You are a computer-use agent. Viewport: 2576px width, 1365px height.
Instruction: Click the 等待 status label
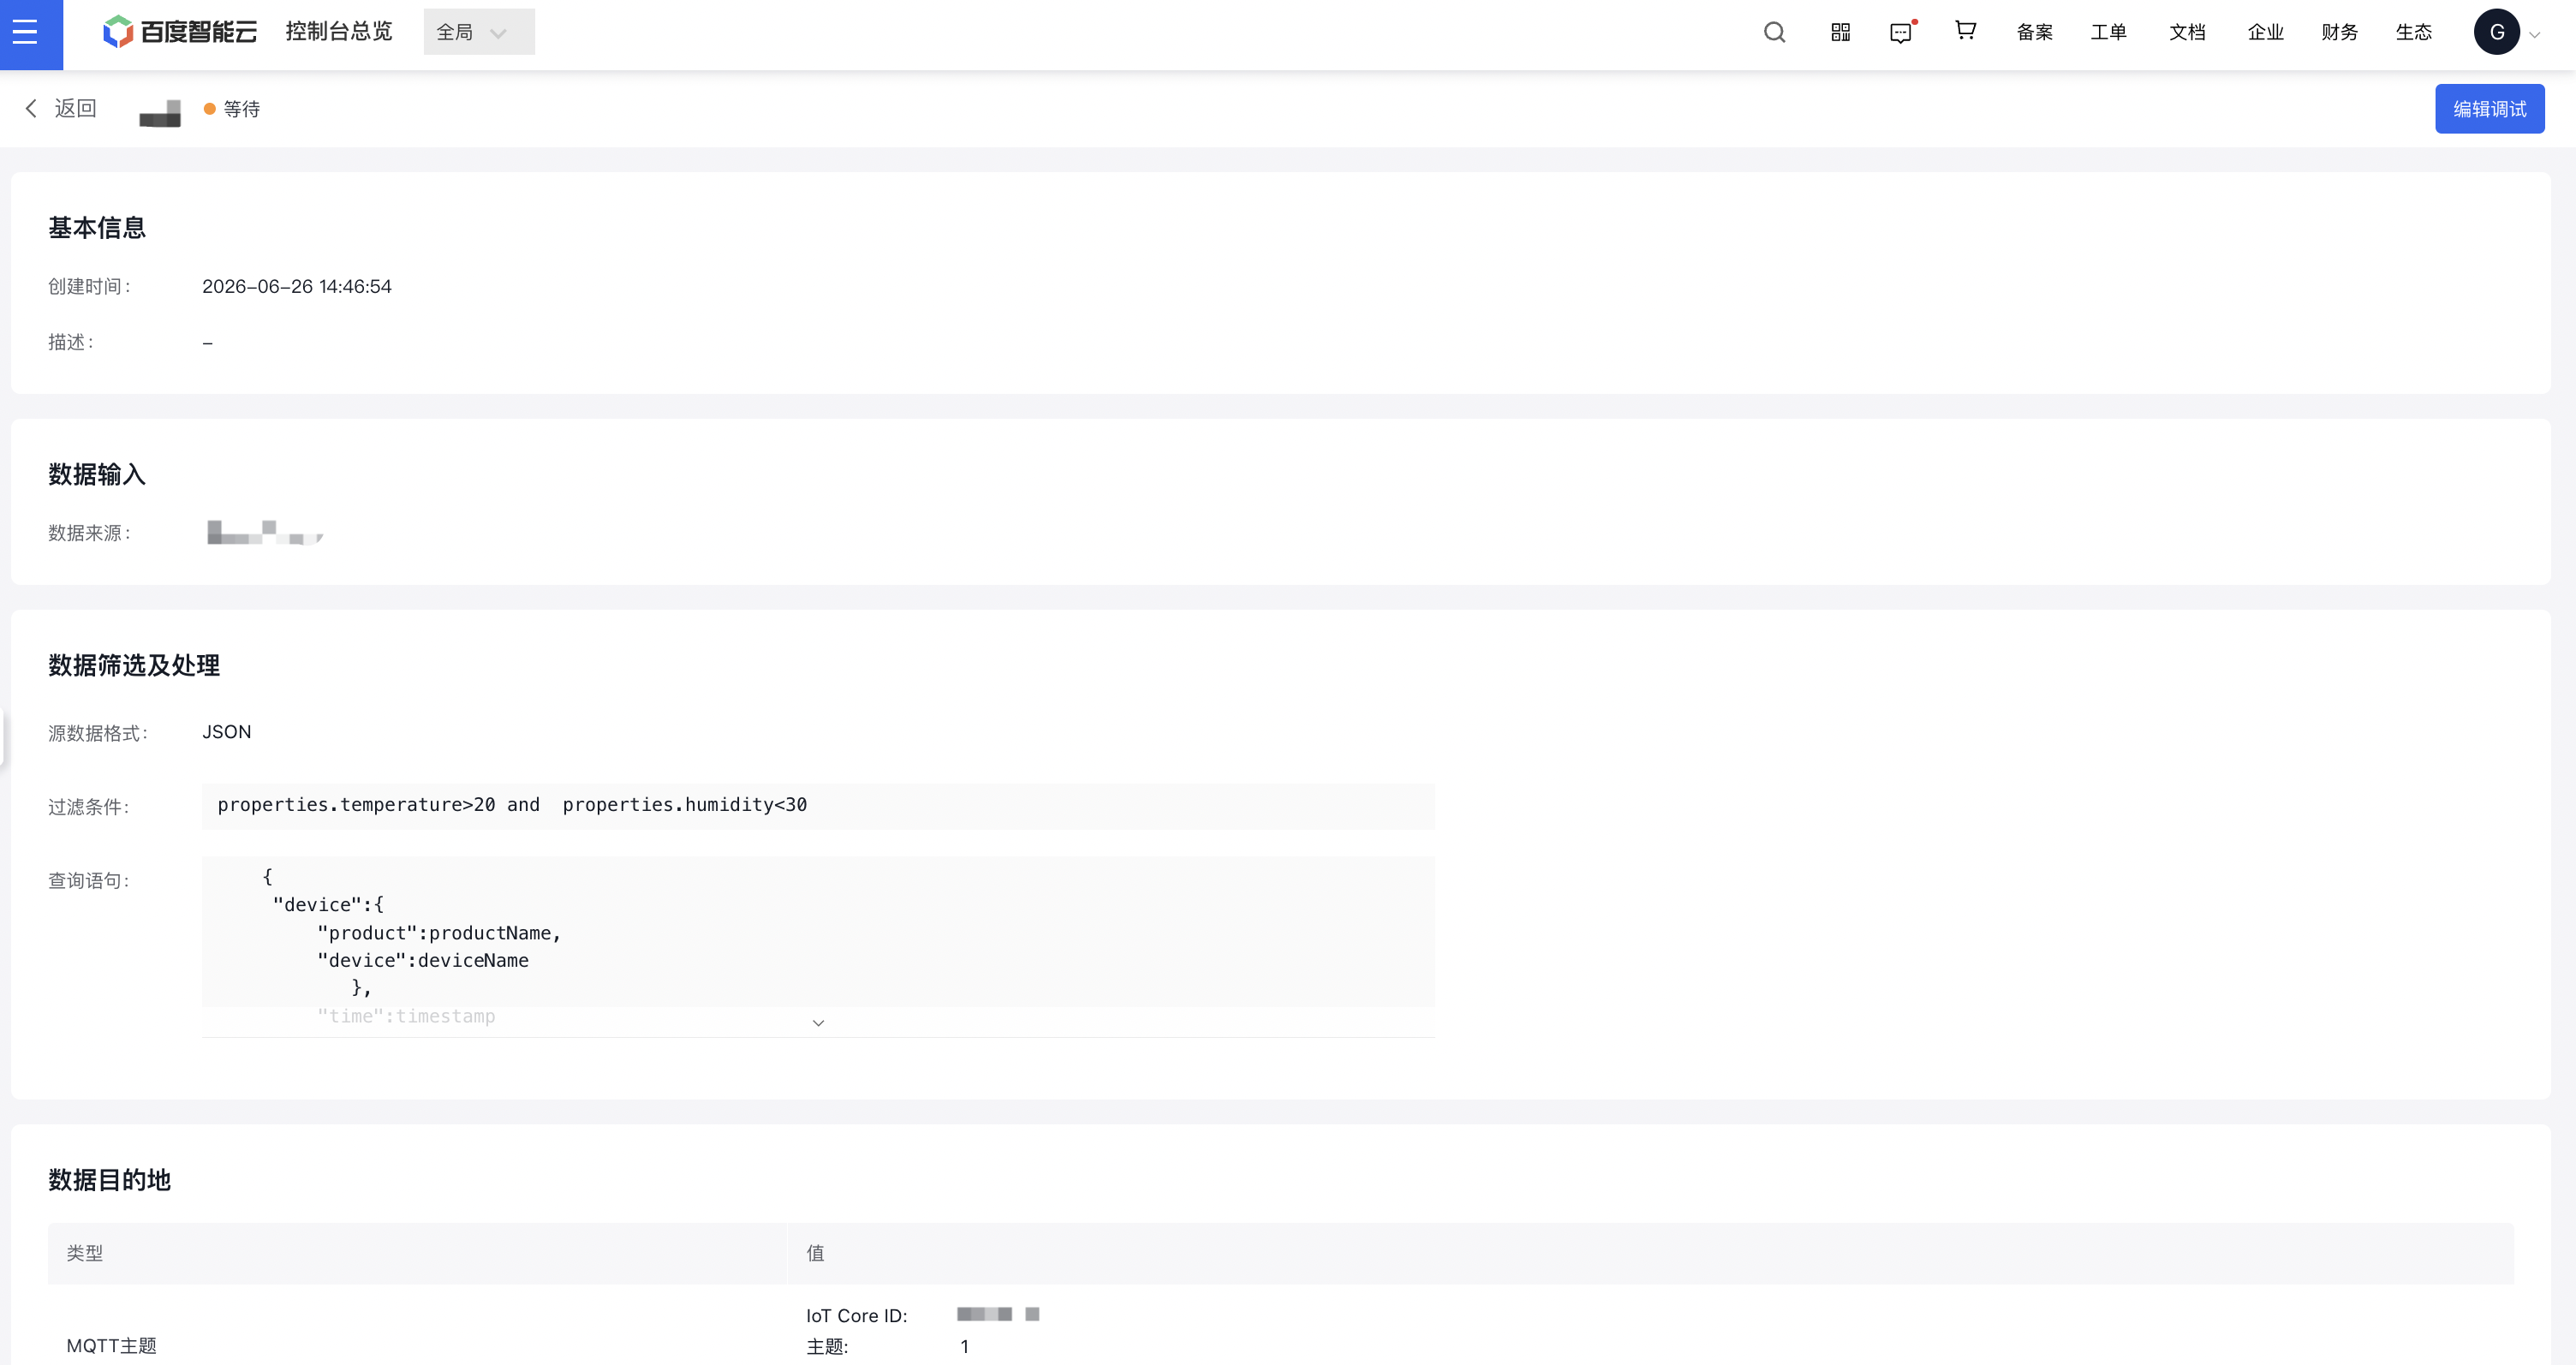[x=241, y=109]
